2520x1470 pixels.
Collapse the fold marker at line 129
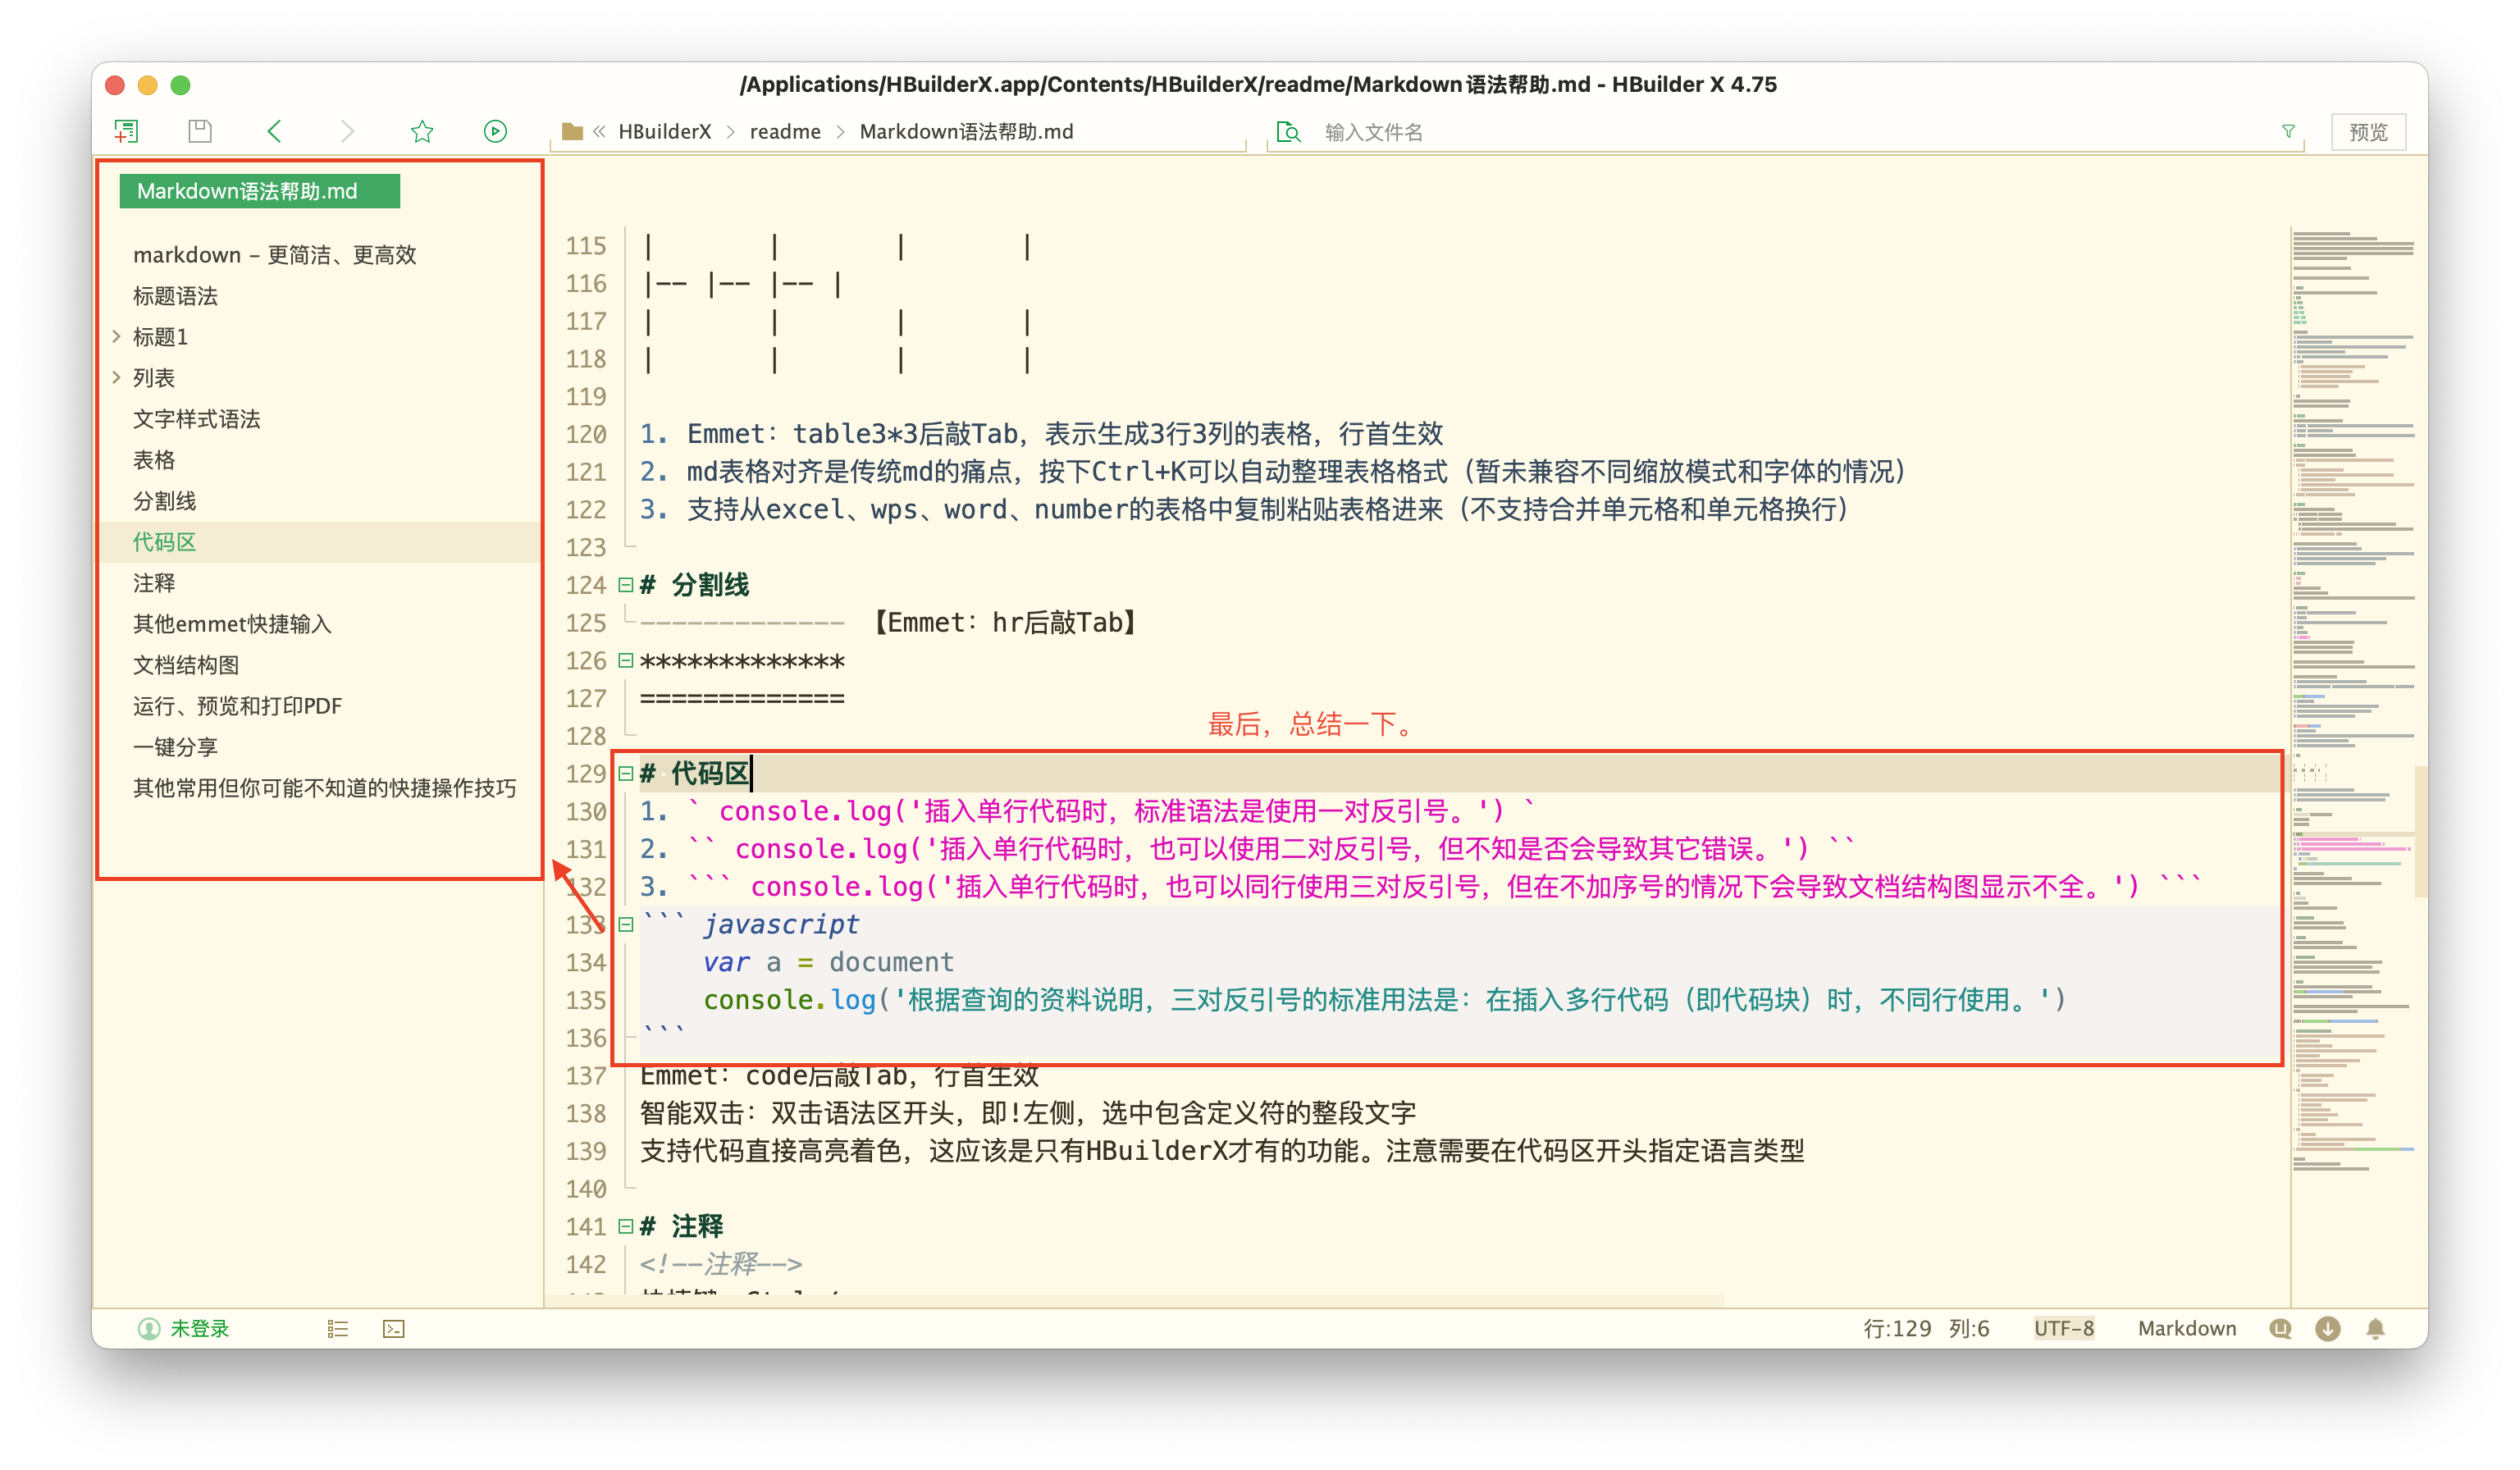[626, 773]
